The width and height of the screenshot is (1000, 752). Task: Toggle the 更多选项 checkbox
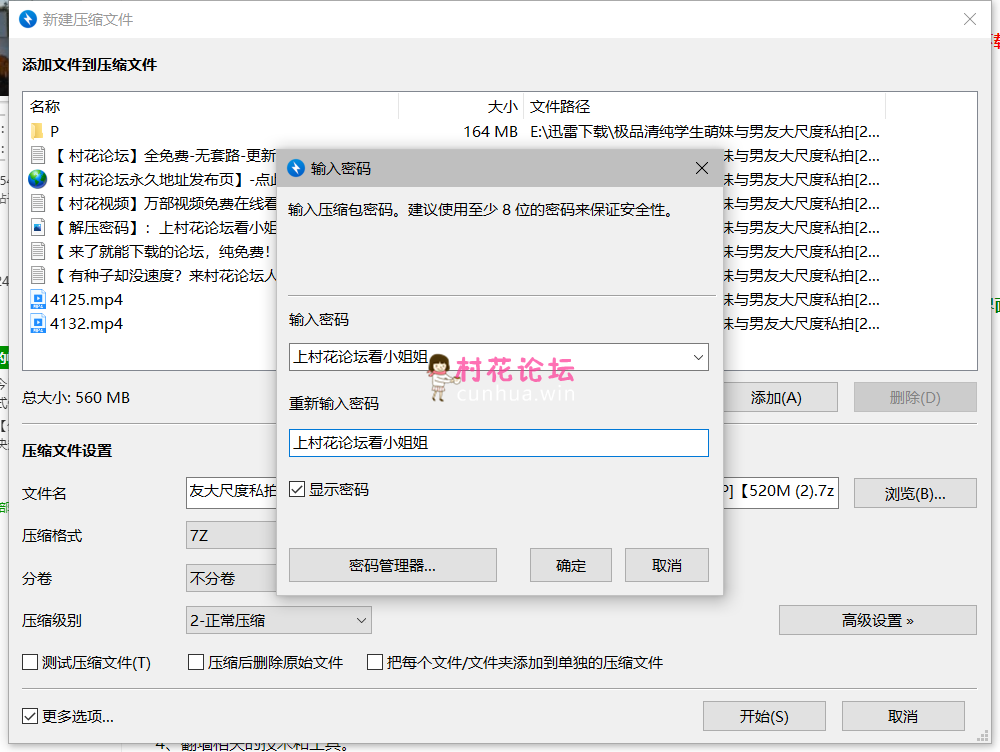[x=30, y=716]
